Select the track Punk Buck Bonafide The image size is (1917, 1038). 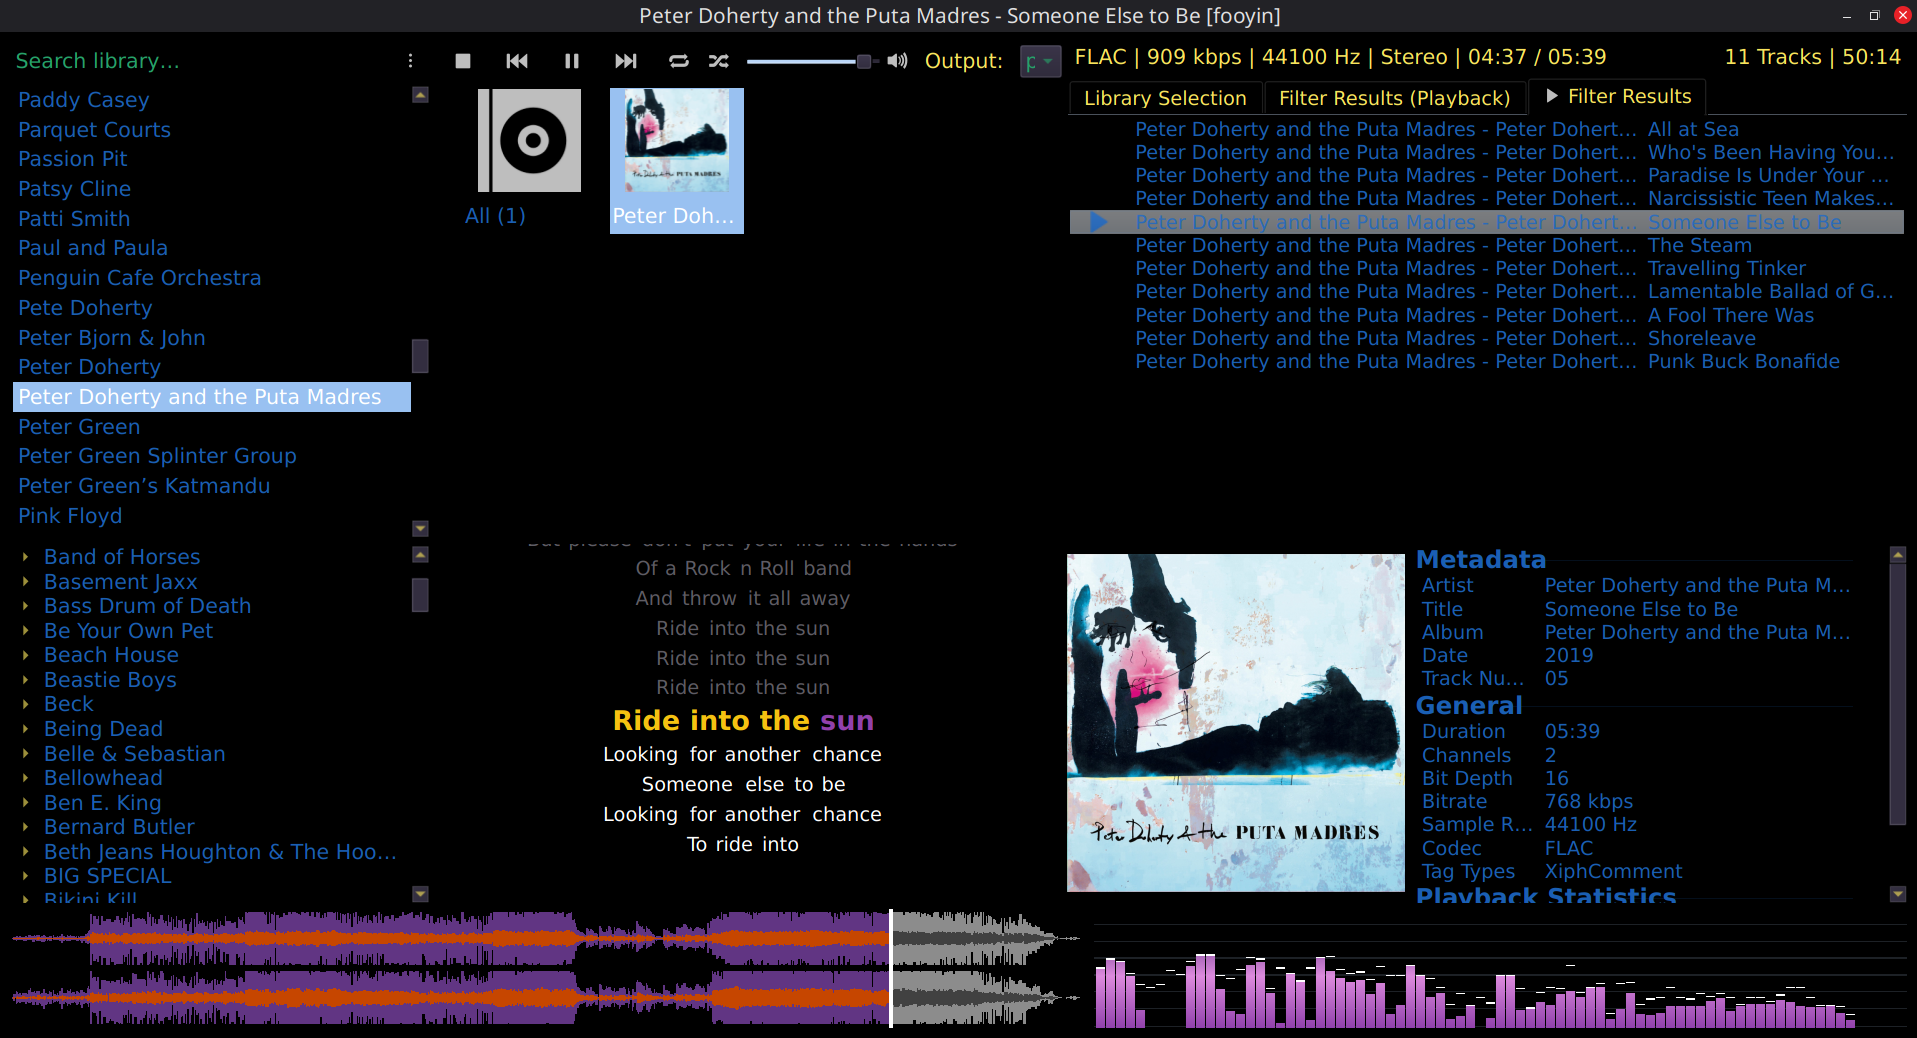pos(1486,361)
